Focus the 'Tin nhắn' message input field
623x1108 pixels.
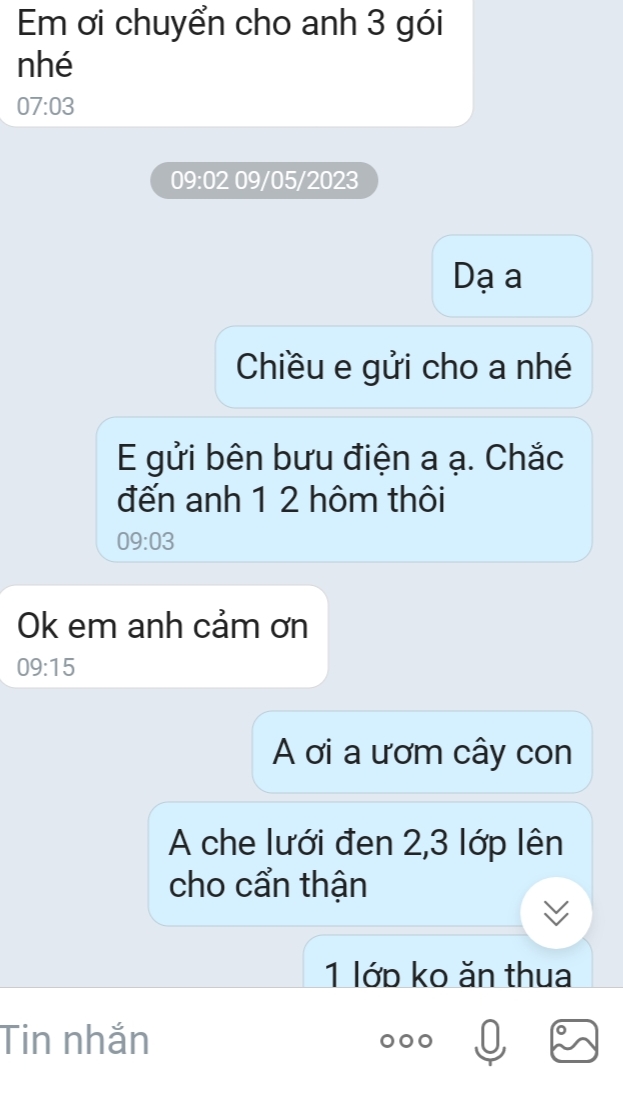pyautogui.click(x=184, y=1041)
